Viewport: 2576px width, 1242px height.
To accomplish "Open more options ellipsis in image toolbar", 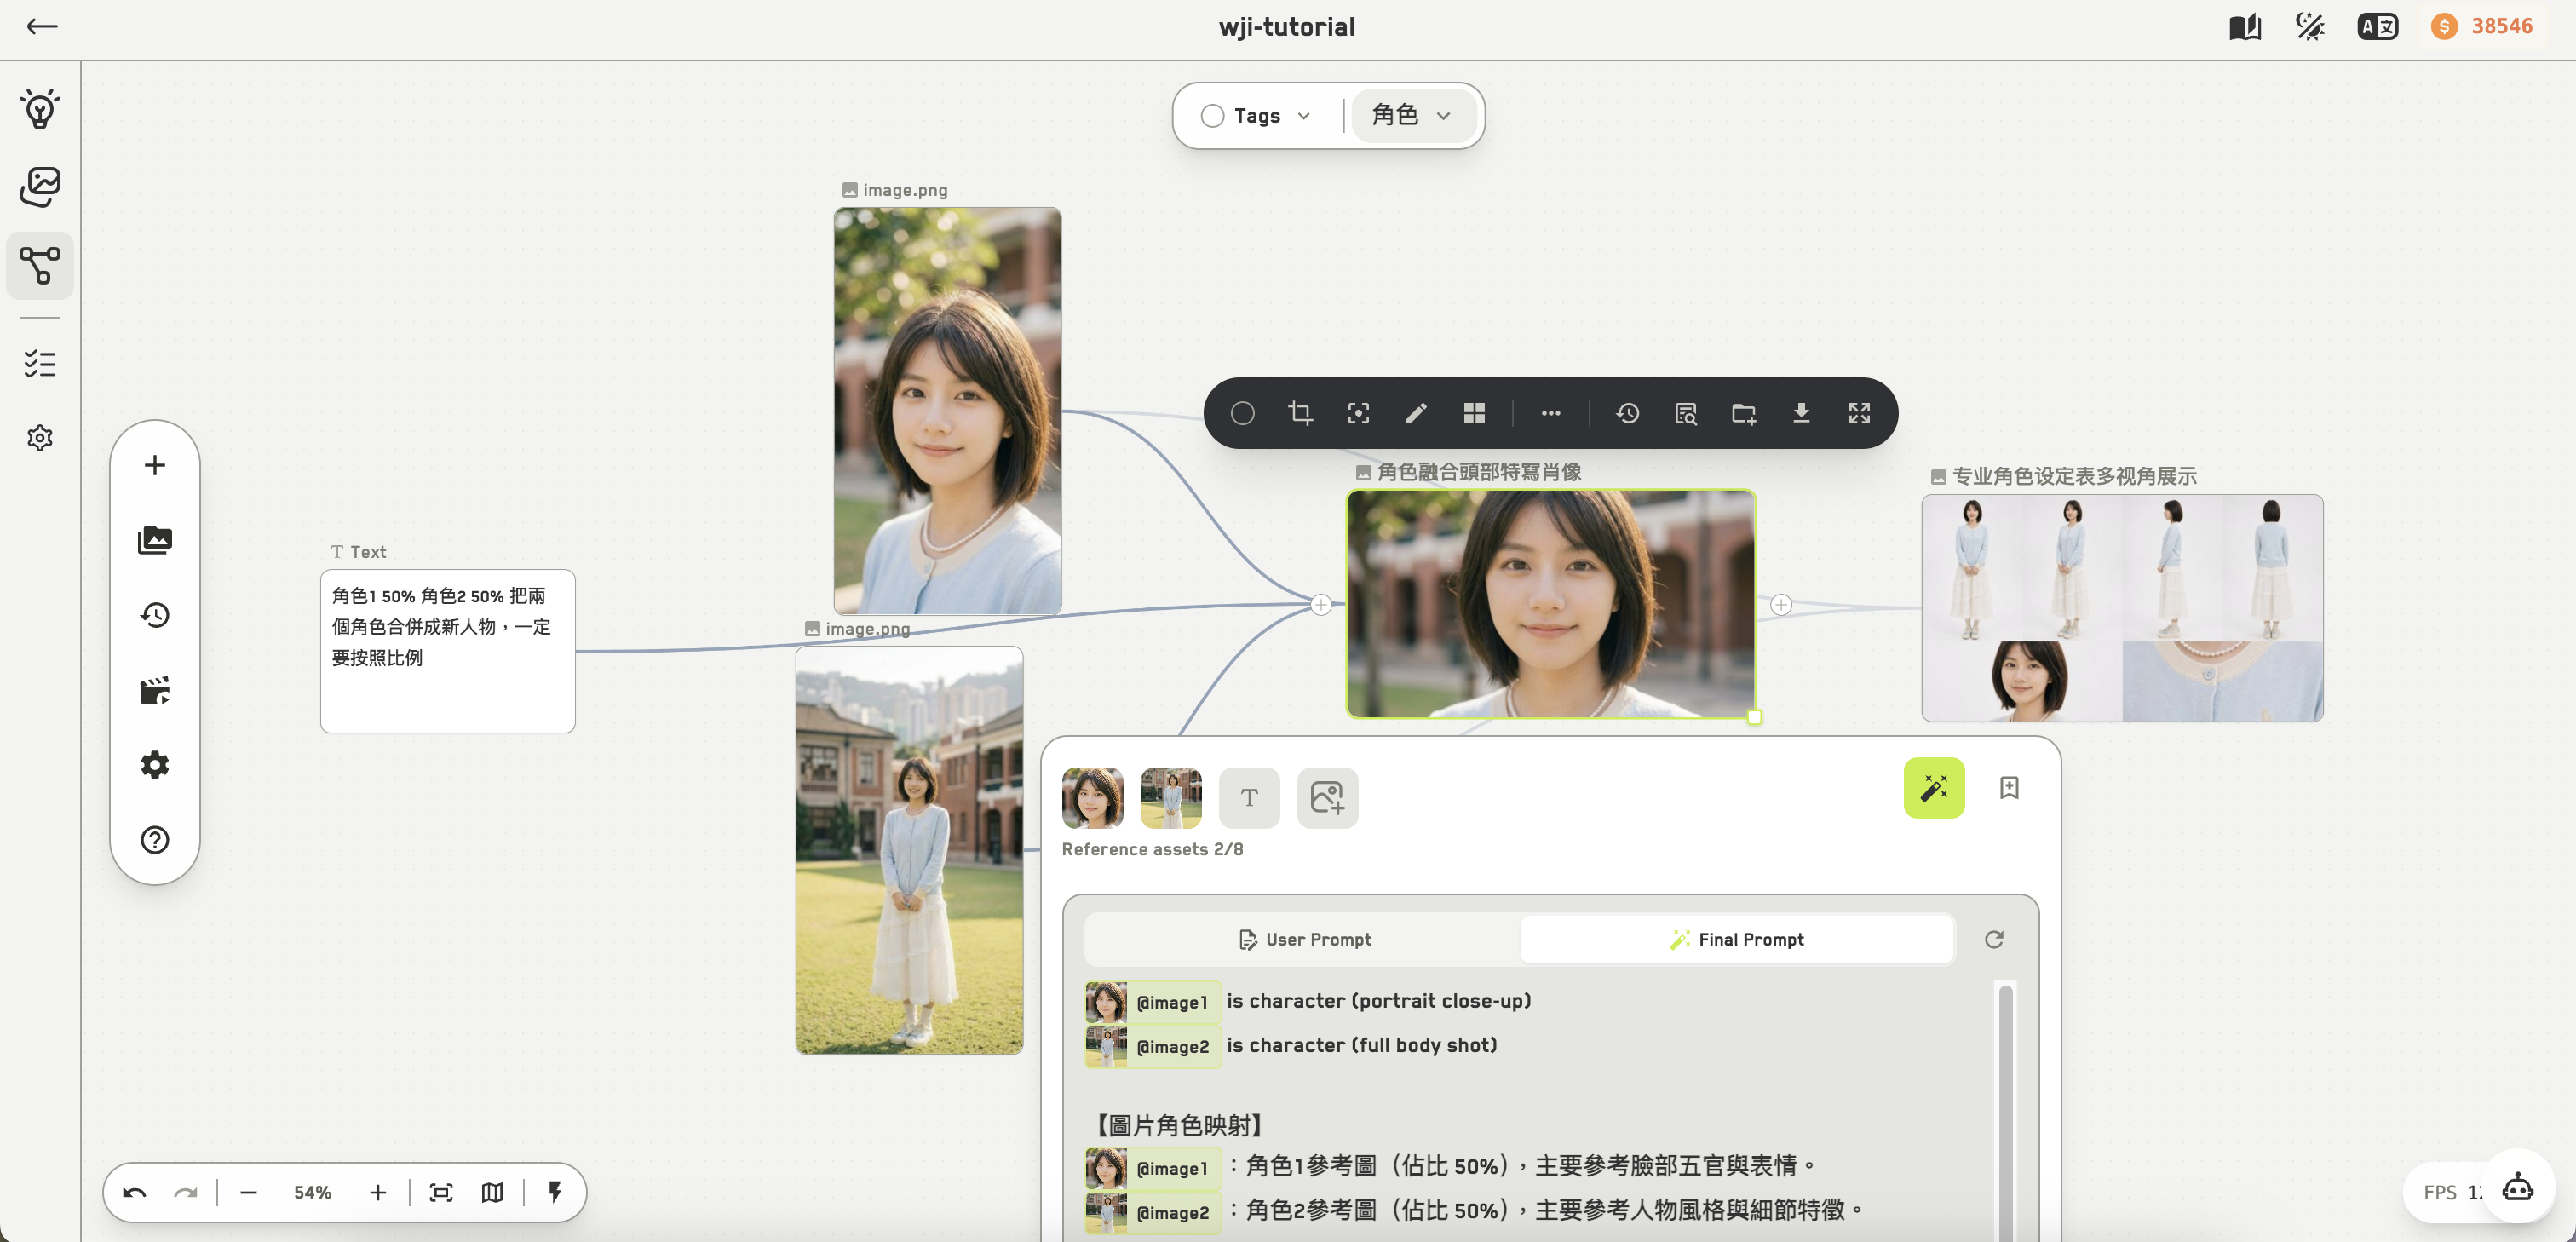I will pos(1551,413).
